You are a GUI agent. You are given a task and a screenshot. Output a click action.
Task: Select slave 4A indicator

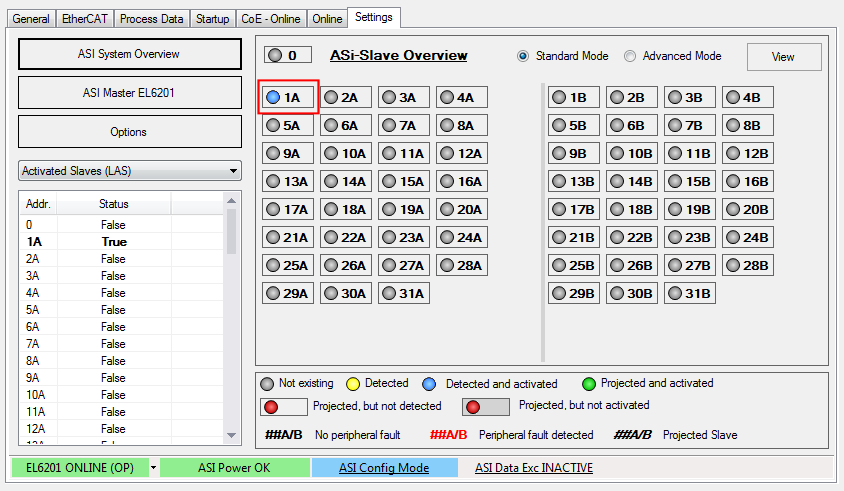[x=462, y=97]
